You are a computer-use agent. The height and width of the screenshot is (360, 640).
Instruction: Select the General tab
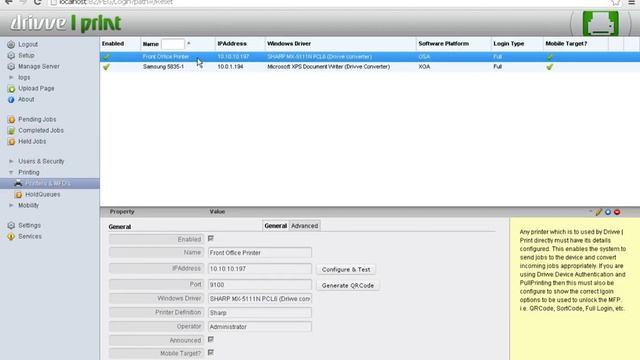pos(276,226)
